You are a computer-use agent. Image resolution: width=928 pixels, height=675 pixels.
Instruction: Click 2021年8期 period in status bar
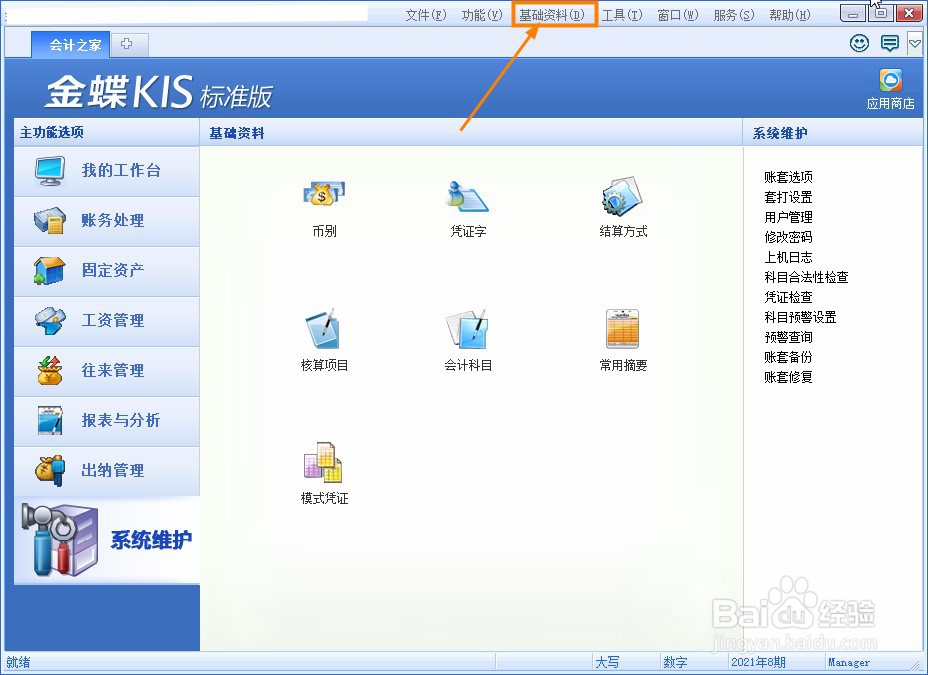[x=758, y=662]
